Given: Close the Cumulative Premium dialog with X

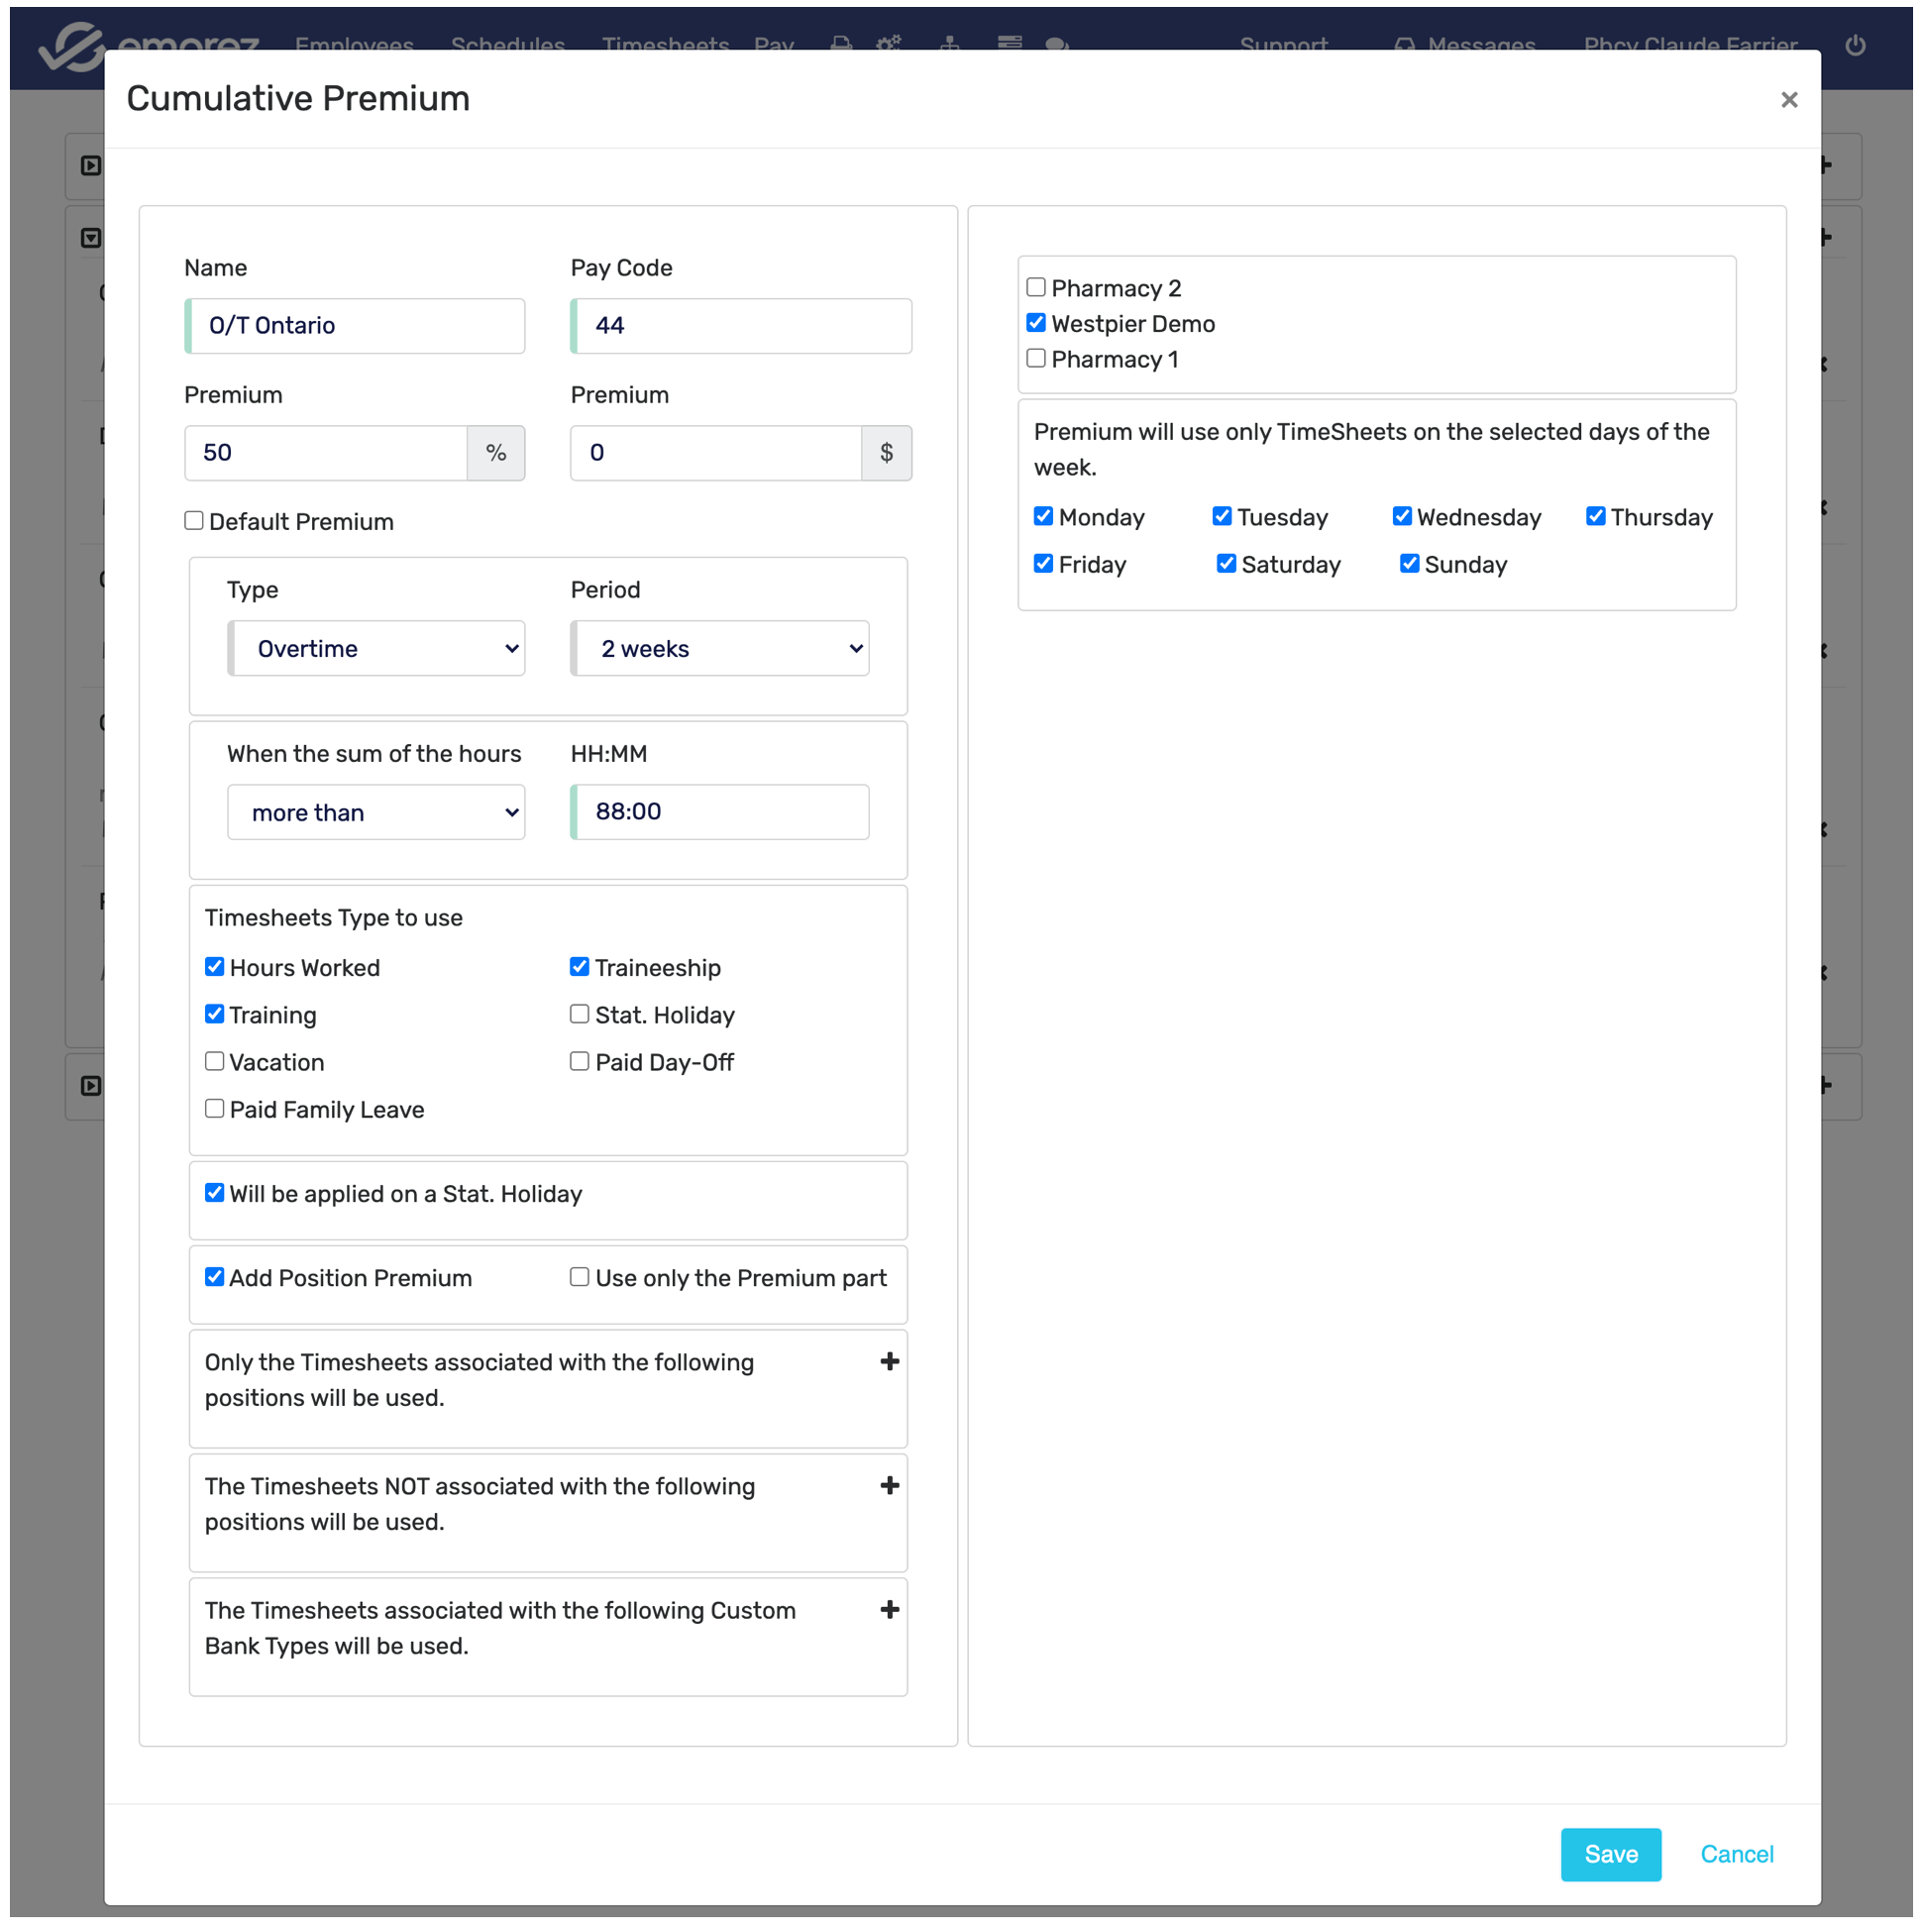Looking at the screenshot, I should [x=1788, y=100].
